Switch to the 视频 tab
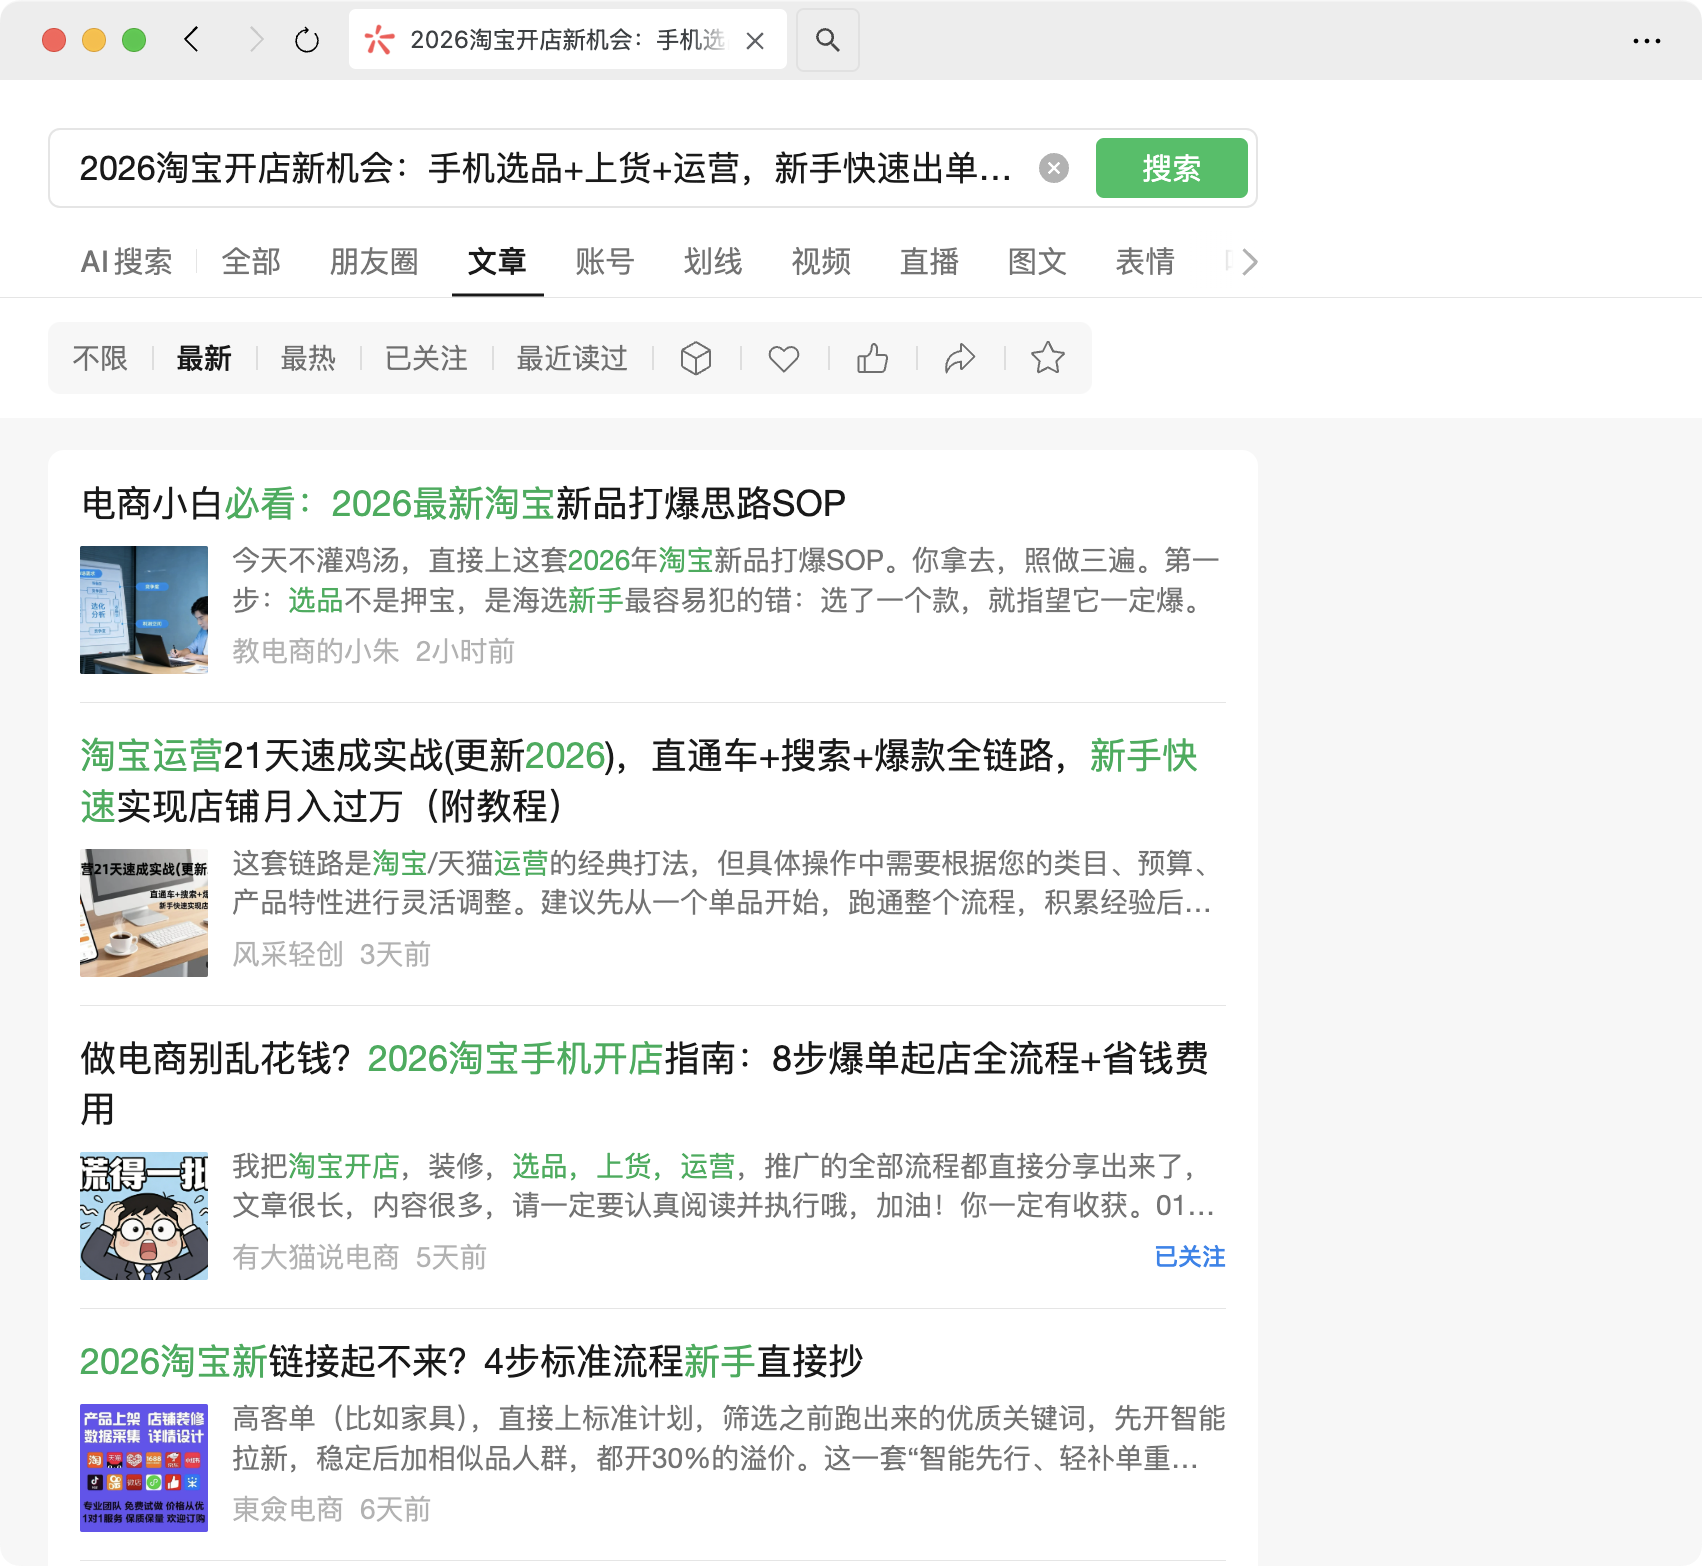 point(821,262)
